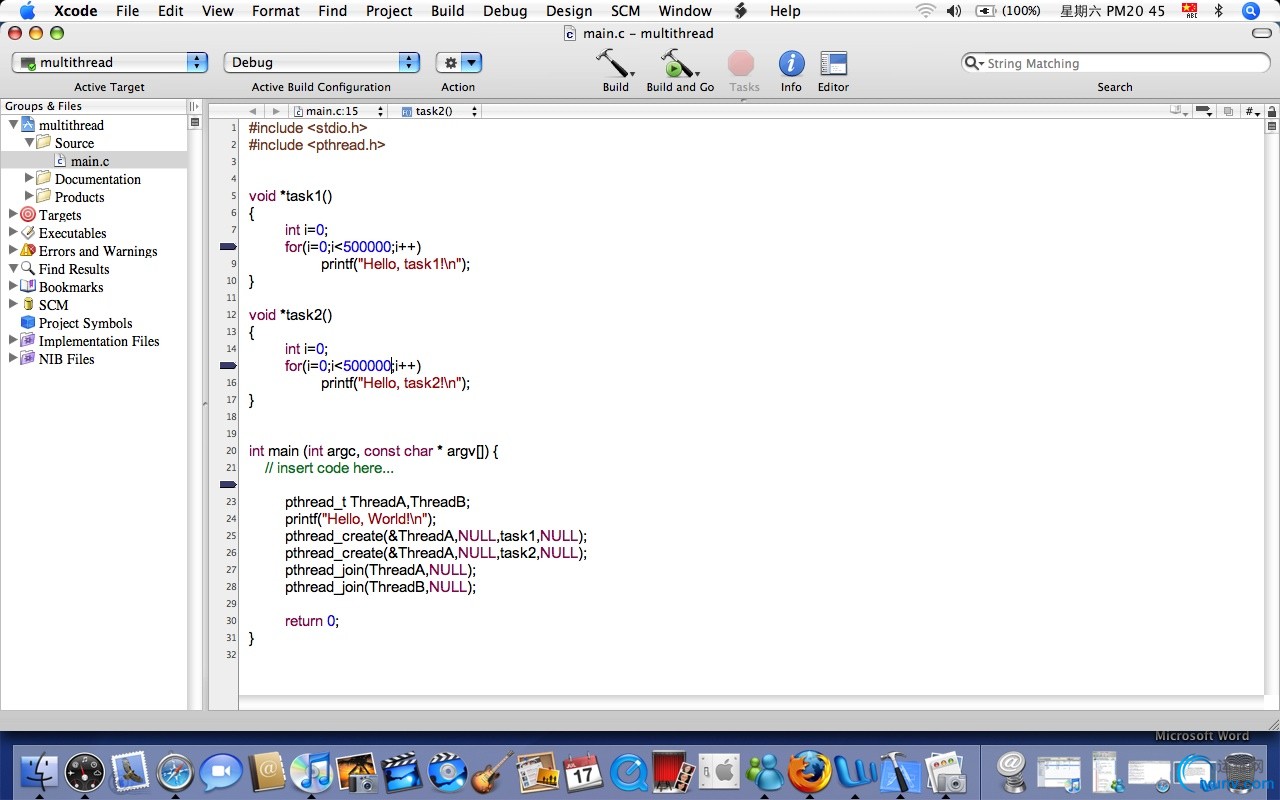Viewport: 1280px width, 800px height.
Task: Expand the Products folder
Action: click(x=29, y=197)
